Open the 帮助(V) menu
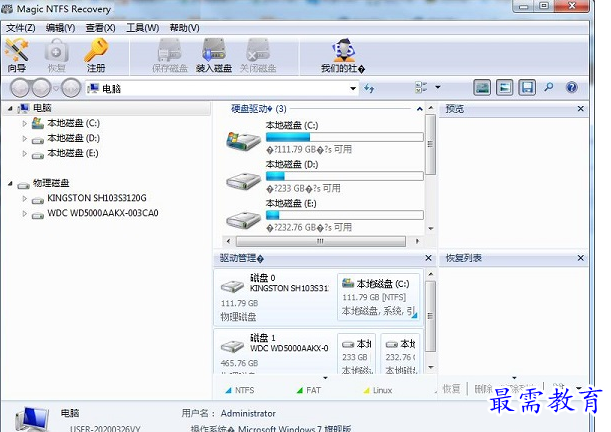This screenshot has width=611, height=432. click(x=184, y=28)
